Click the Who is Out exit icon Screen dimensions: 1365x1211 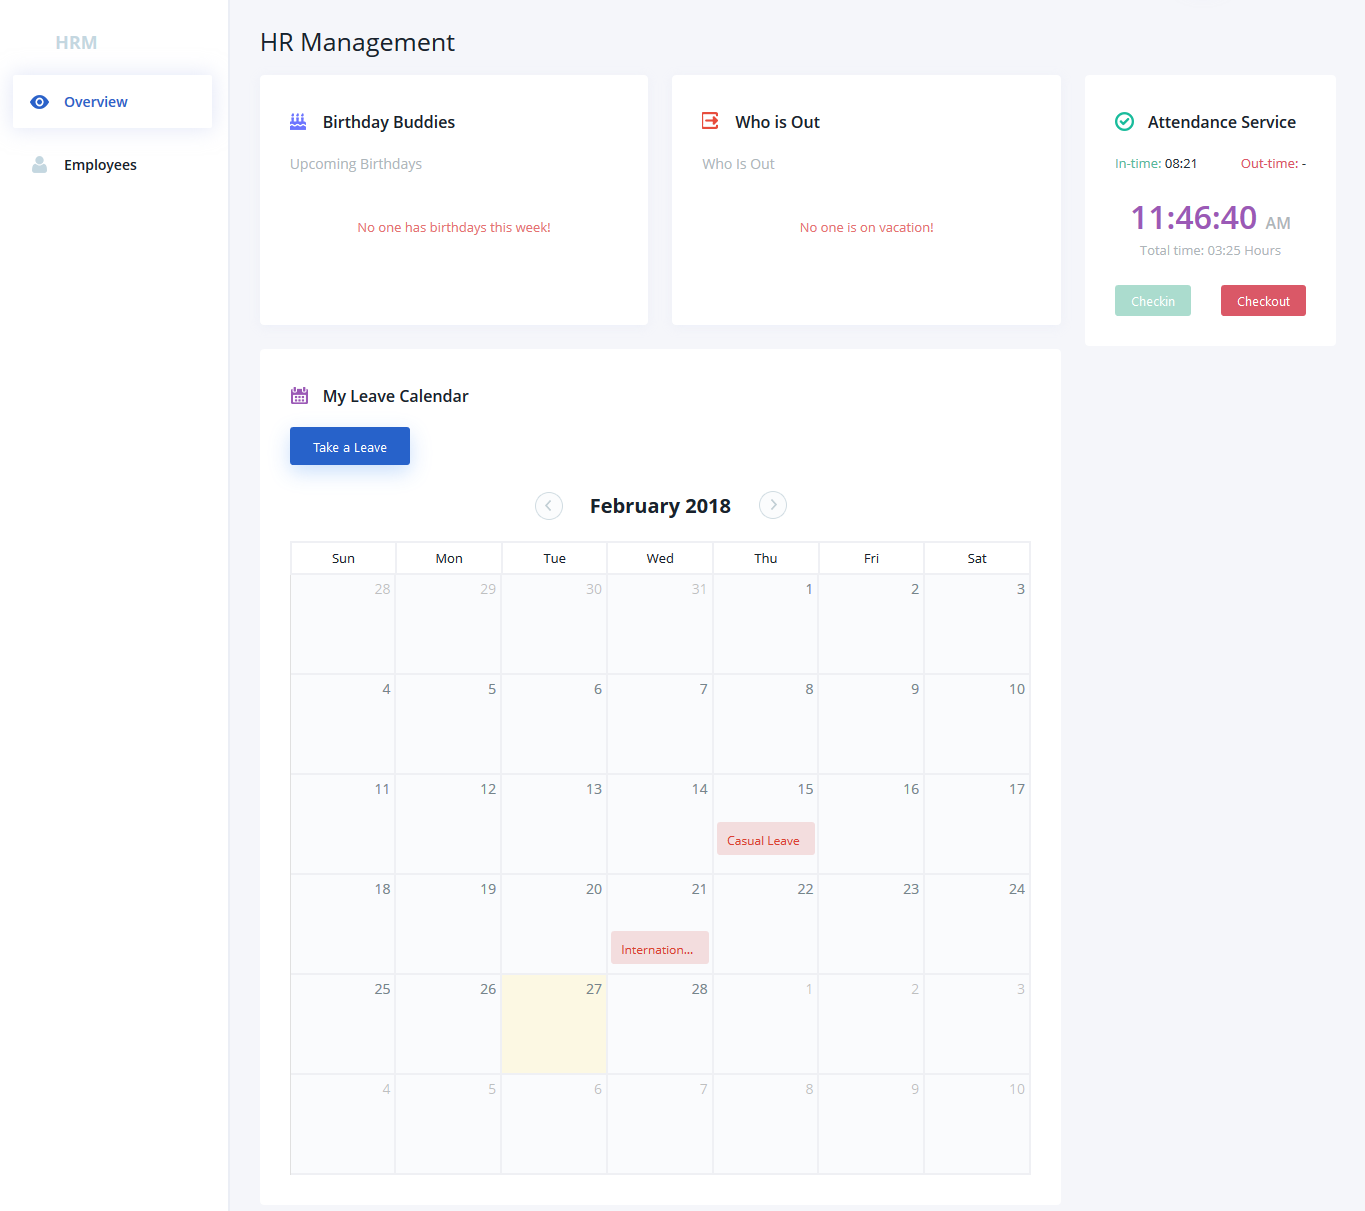[x=711, y=121]
